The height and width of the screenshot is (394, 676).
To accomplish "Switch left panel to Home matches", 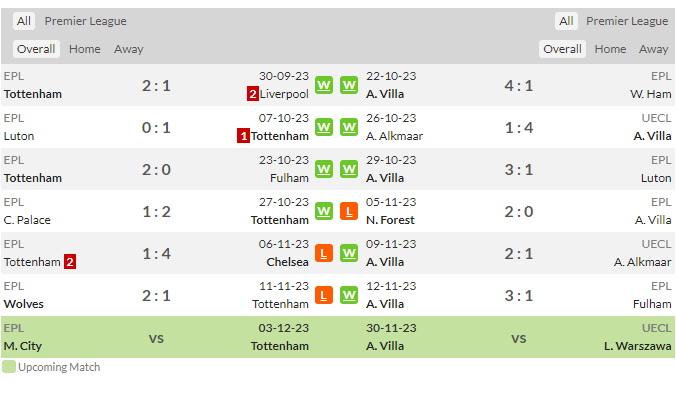I will [84, 49].
